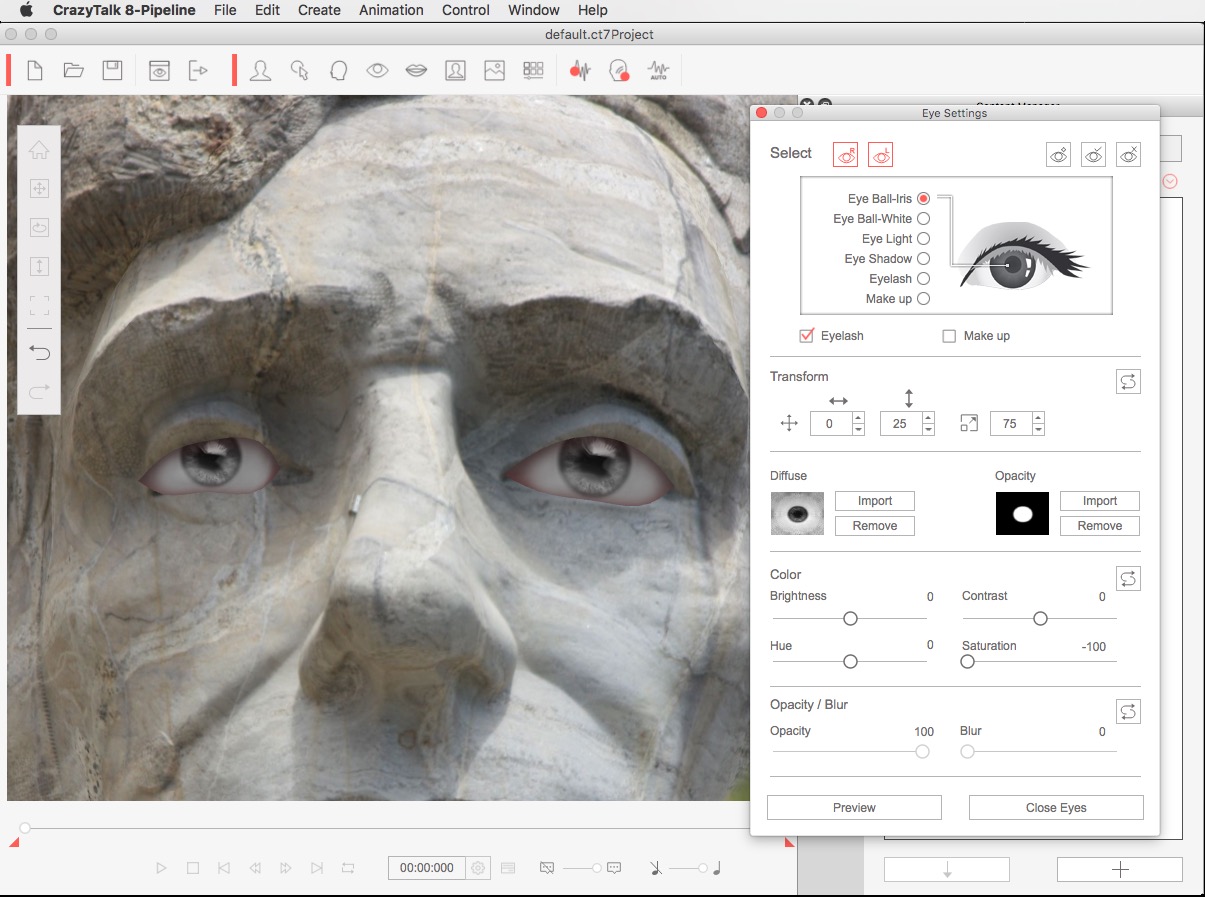
Task: Click the export arrow toolbar icon
Action: [x=198, y=70]
